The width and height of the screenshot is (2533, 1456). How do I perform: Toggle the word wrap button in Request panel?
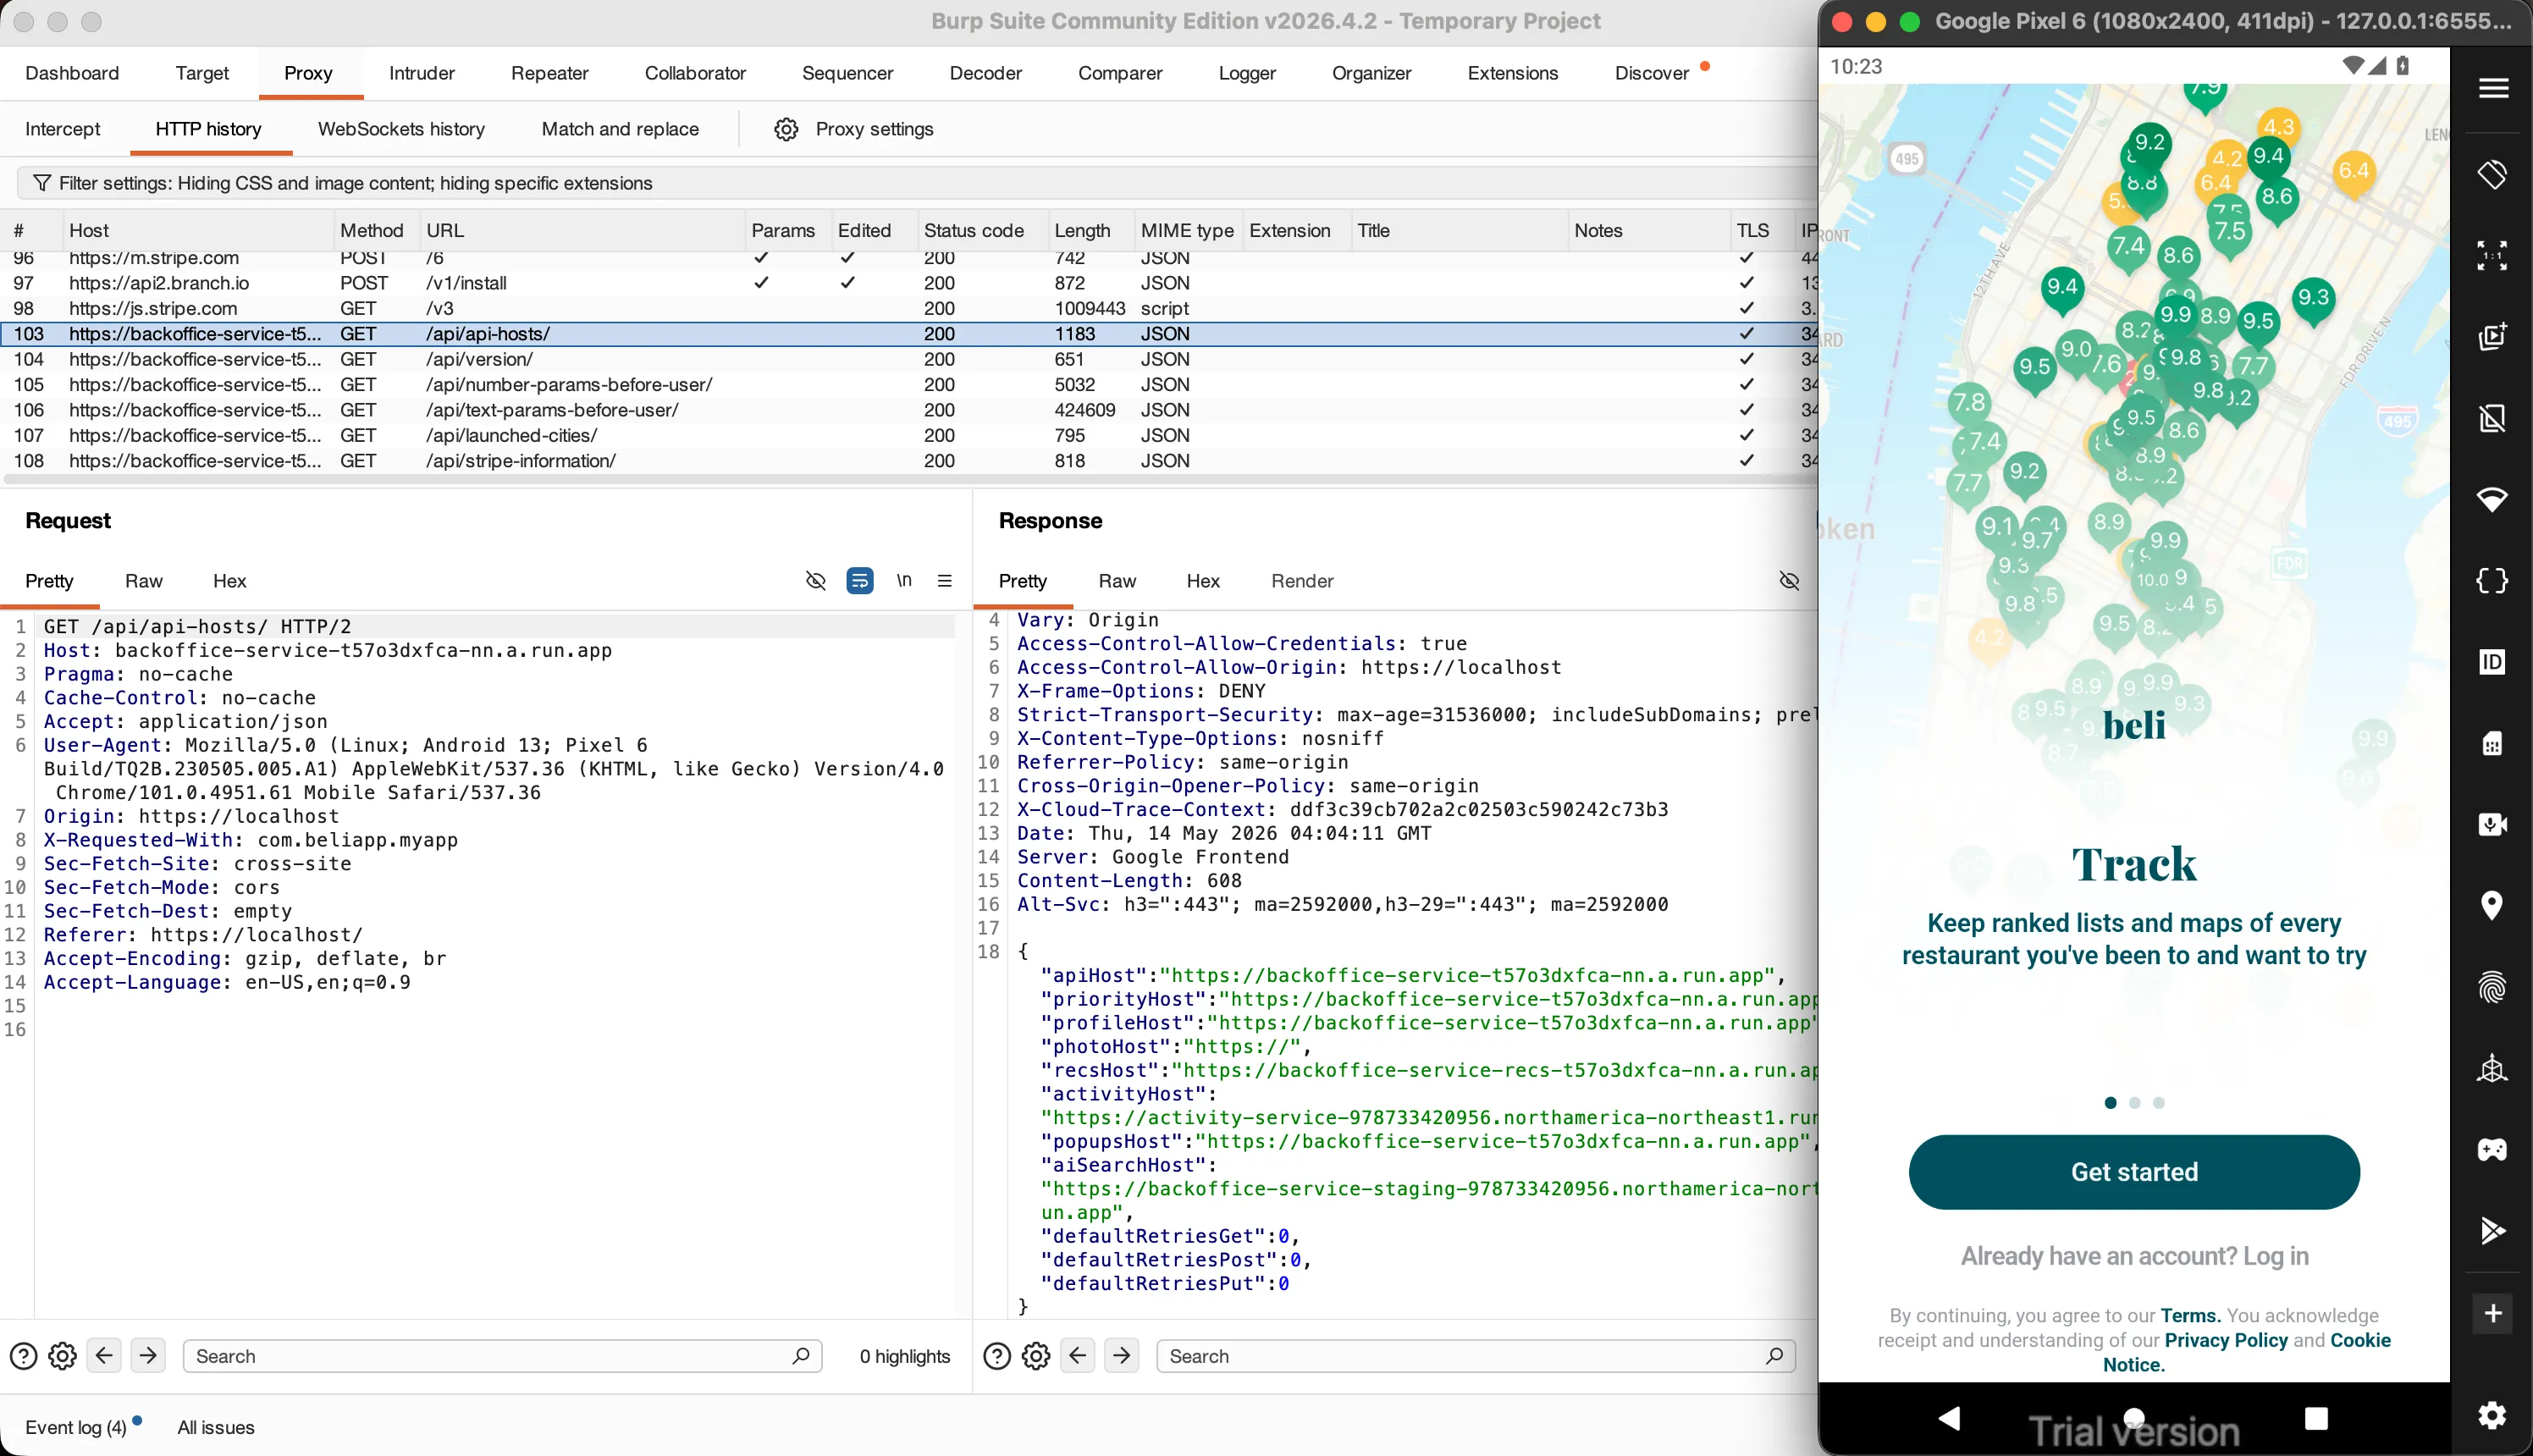coord(860,581)
